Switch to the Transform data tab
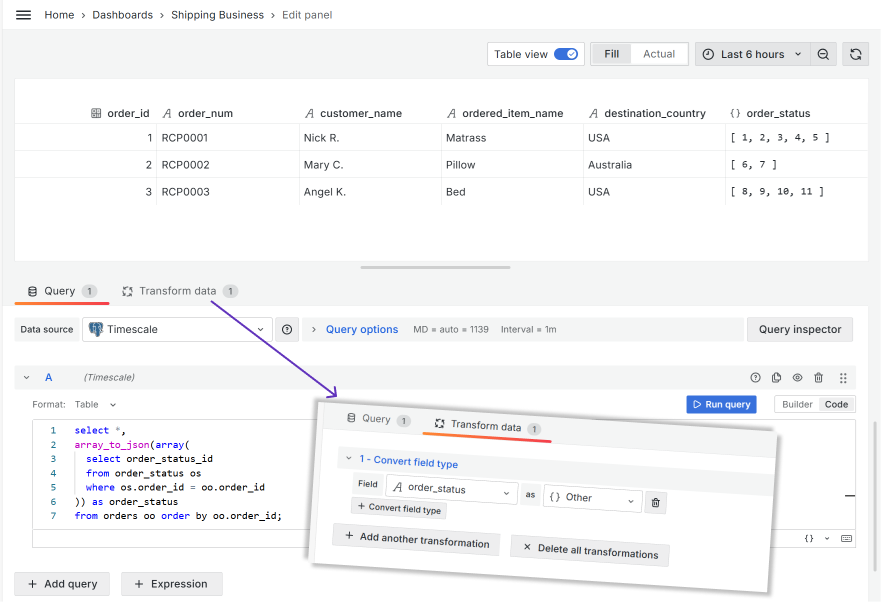 pos(179,291)
